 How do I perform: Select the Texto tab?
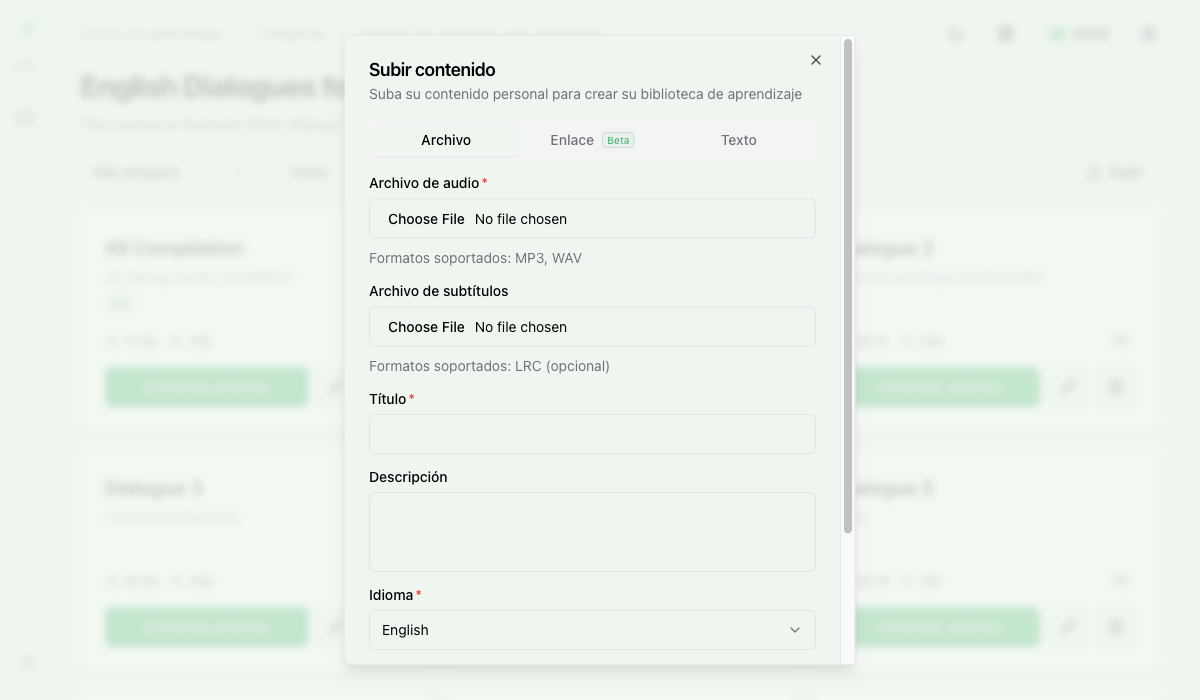[x=738, y=140]
